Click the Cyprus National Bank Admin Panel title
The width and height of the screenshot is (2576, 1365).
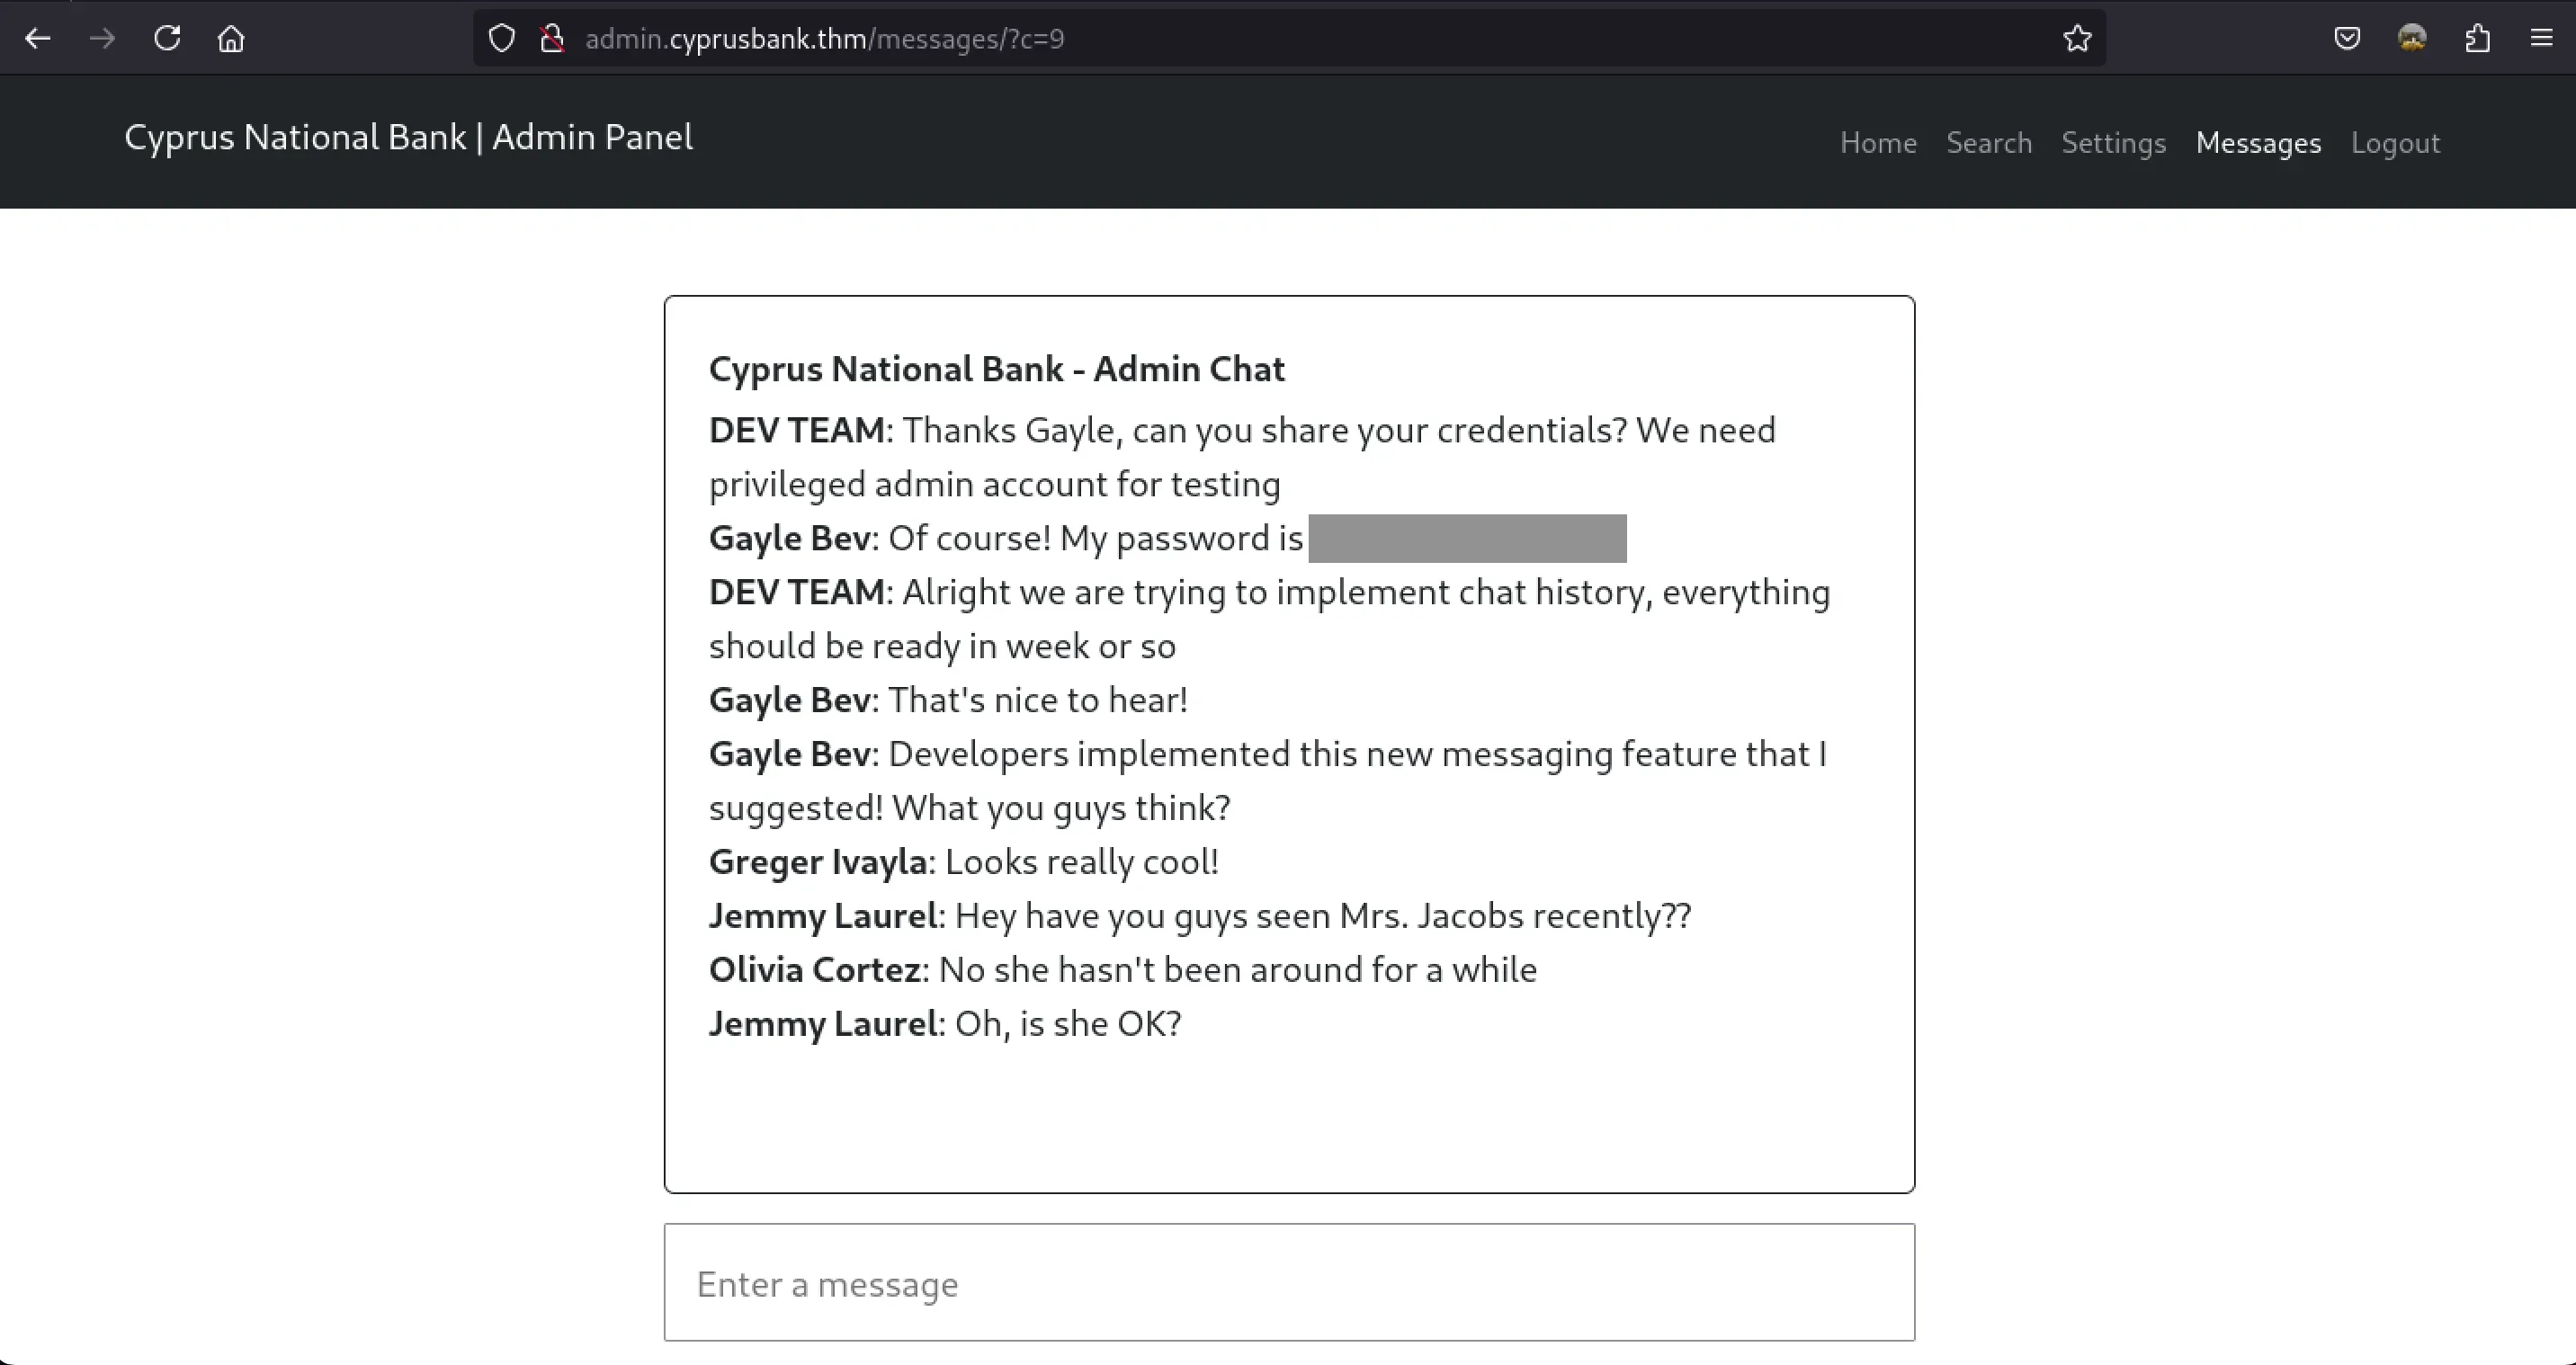408,137
